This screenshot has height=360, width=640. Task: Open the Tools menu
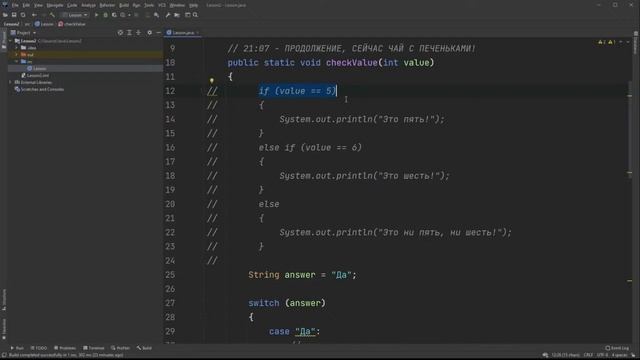click(149, 5)
